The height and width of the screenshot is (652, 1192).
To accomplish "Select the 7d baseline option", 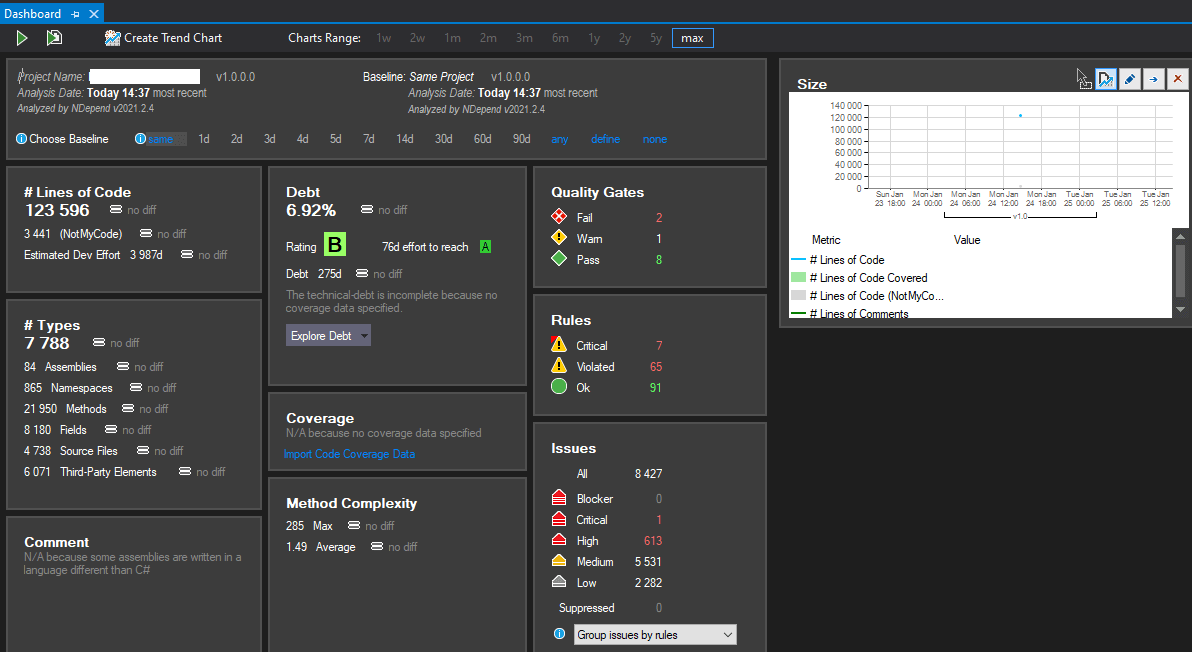I will [369, 139].
